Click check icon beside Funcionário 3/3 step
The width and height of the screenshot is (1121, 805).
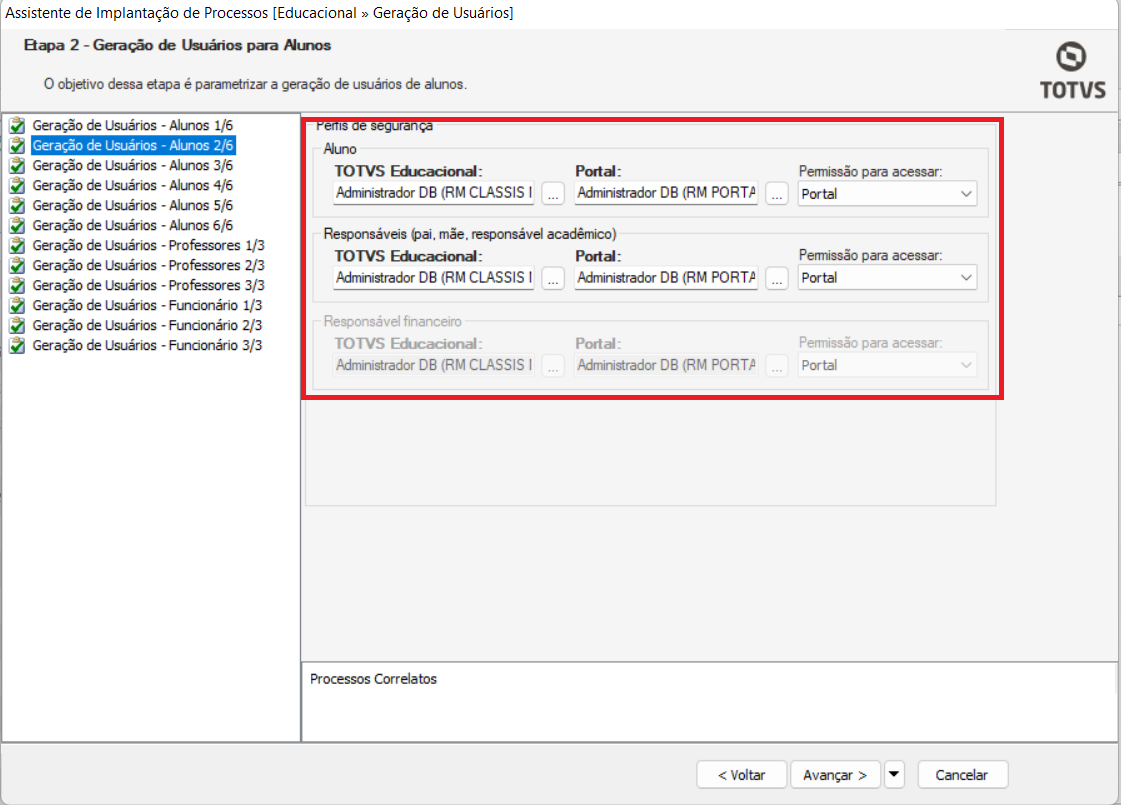[17, 346]
